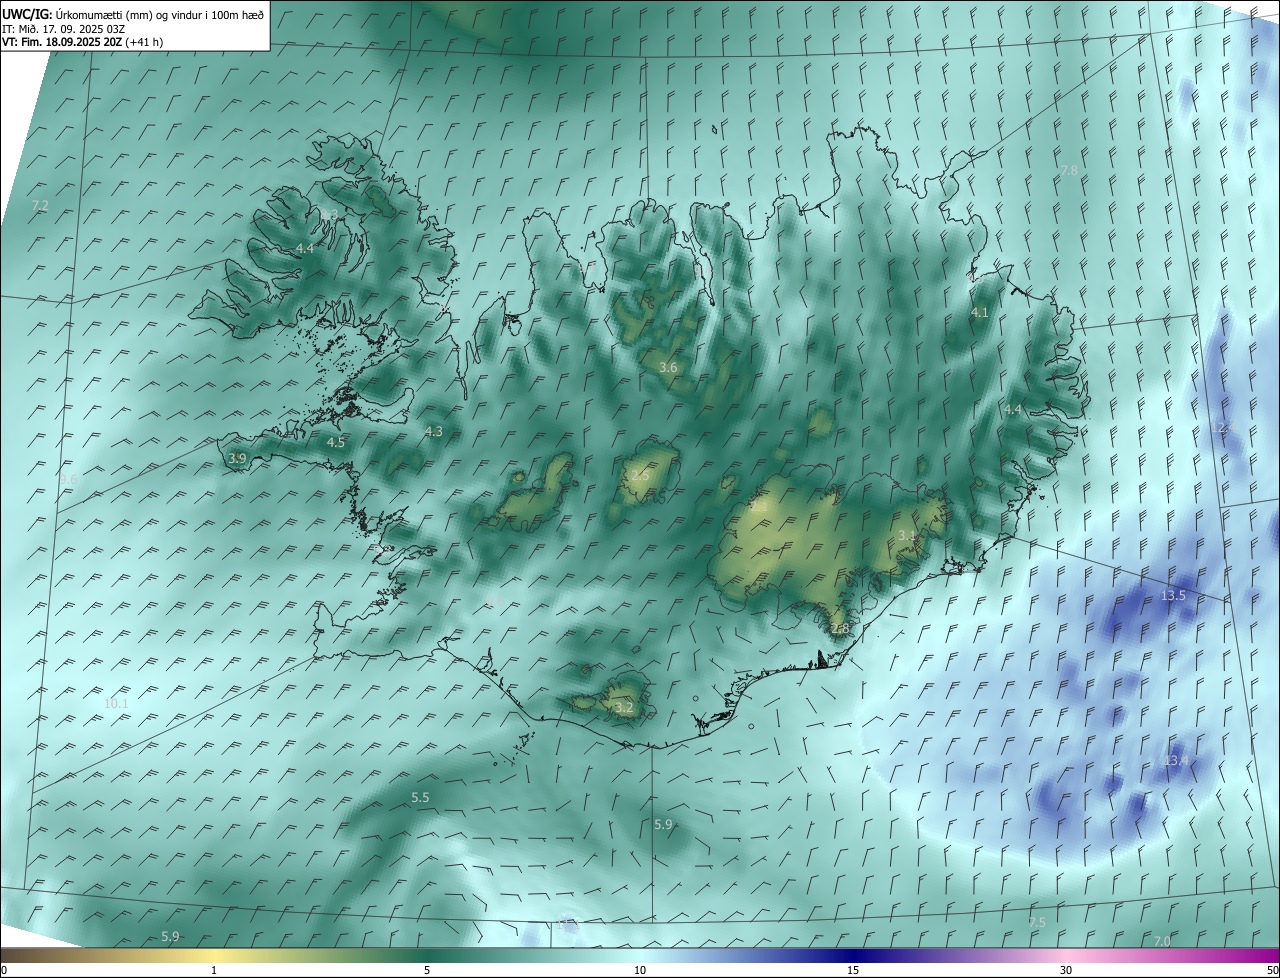Viewport: 1280px width, 978px height.
Task: Click the valid time 'VT: Fim. 18.09.2025 20Z'
Action: pos(62,42)
